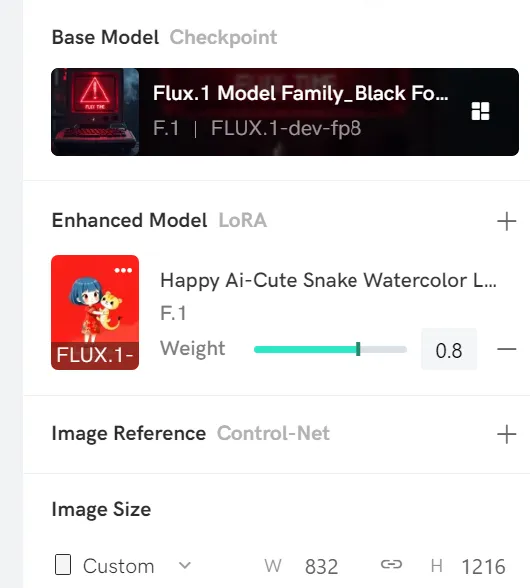Edit the weight value 0.8 field
The height and width of the screenshot is (588, 530).
pos(449,350)
